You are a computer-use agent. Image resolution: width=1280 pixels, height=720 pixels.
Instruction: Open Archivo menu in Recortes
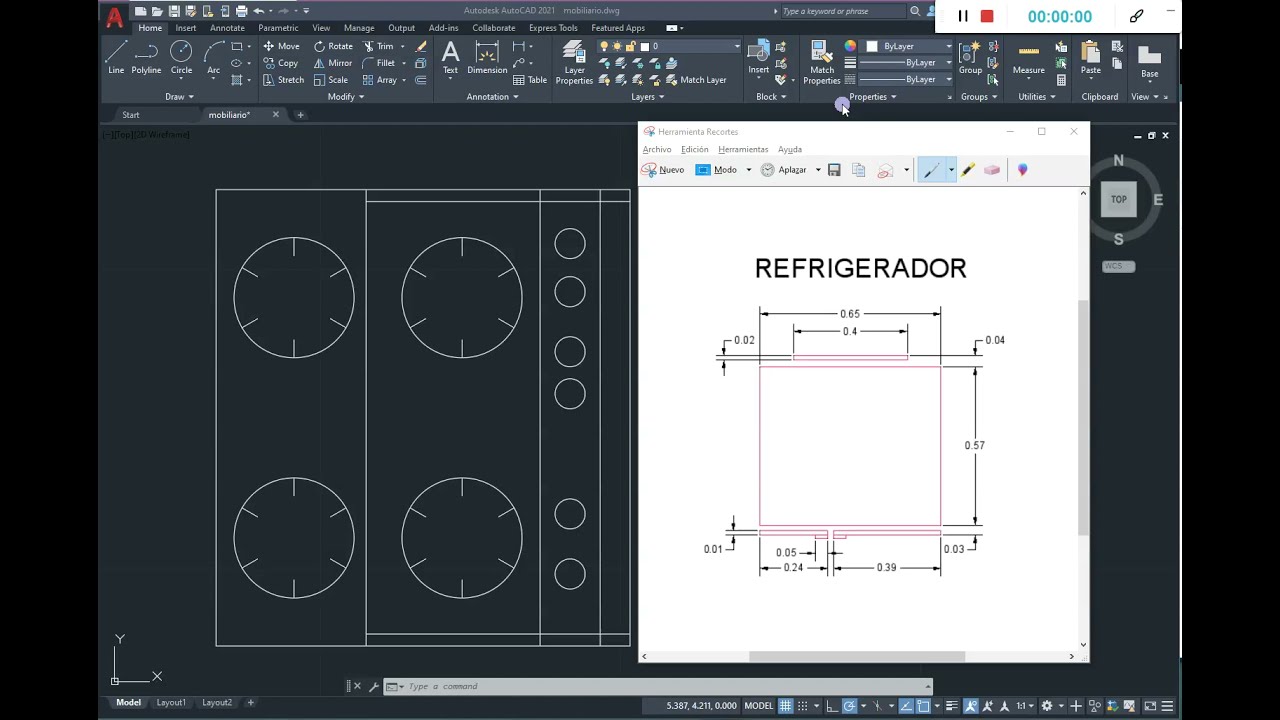point(657,150)
